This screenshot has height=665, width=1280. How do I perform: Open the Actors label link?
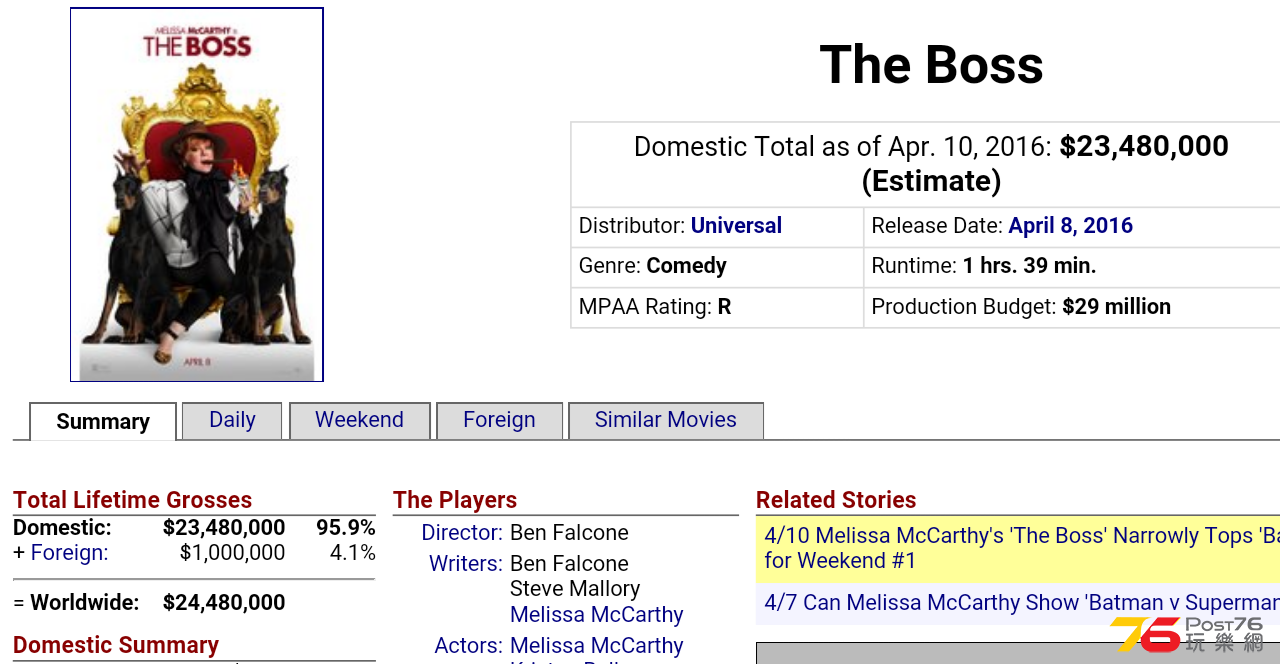pos(469,646)
